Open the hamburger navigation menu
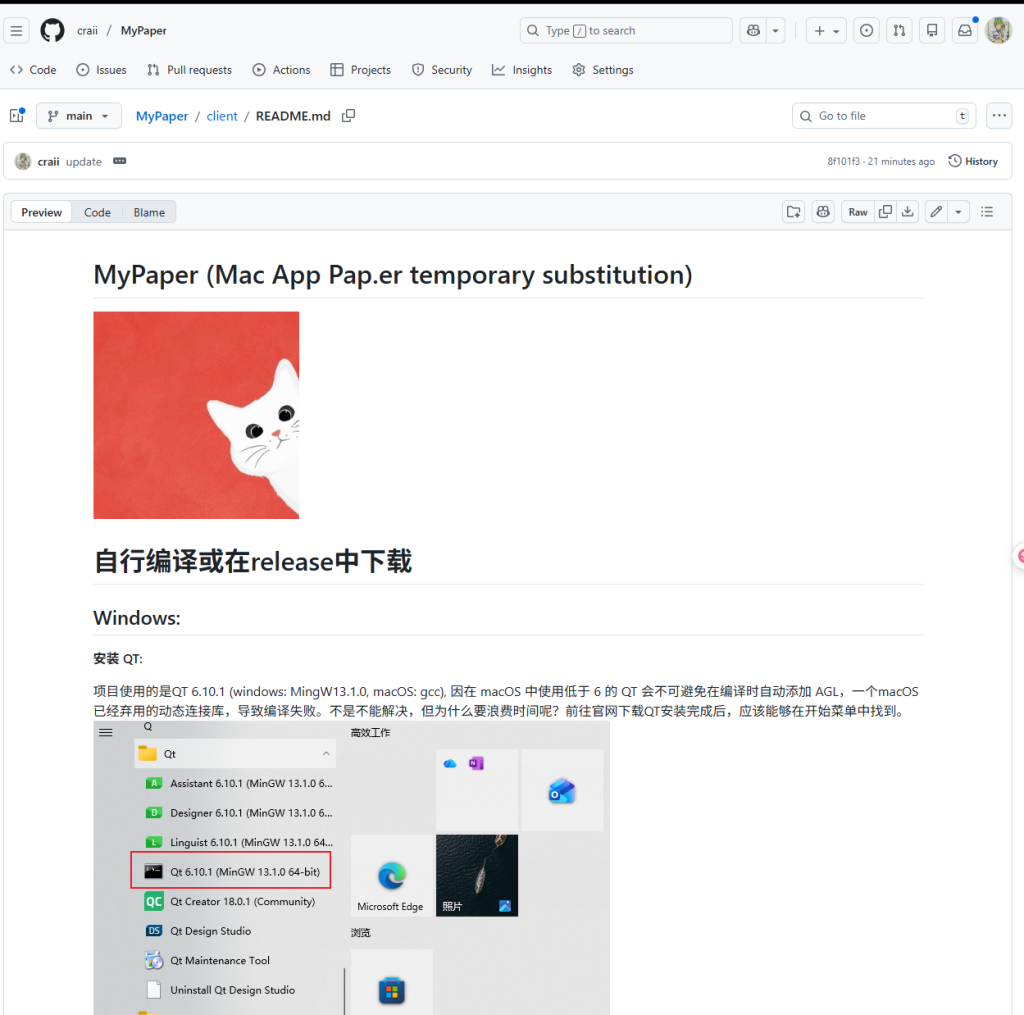The image size is (1024, 1015). [17, 31]
